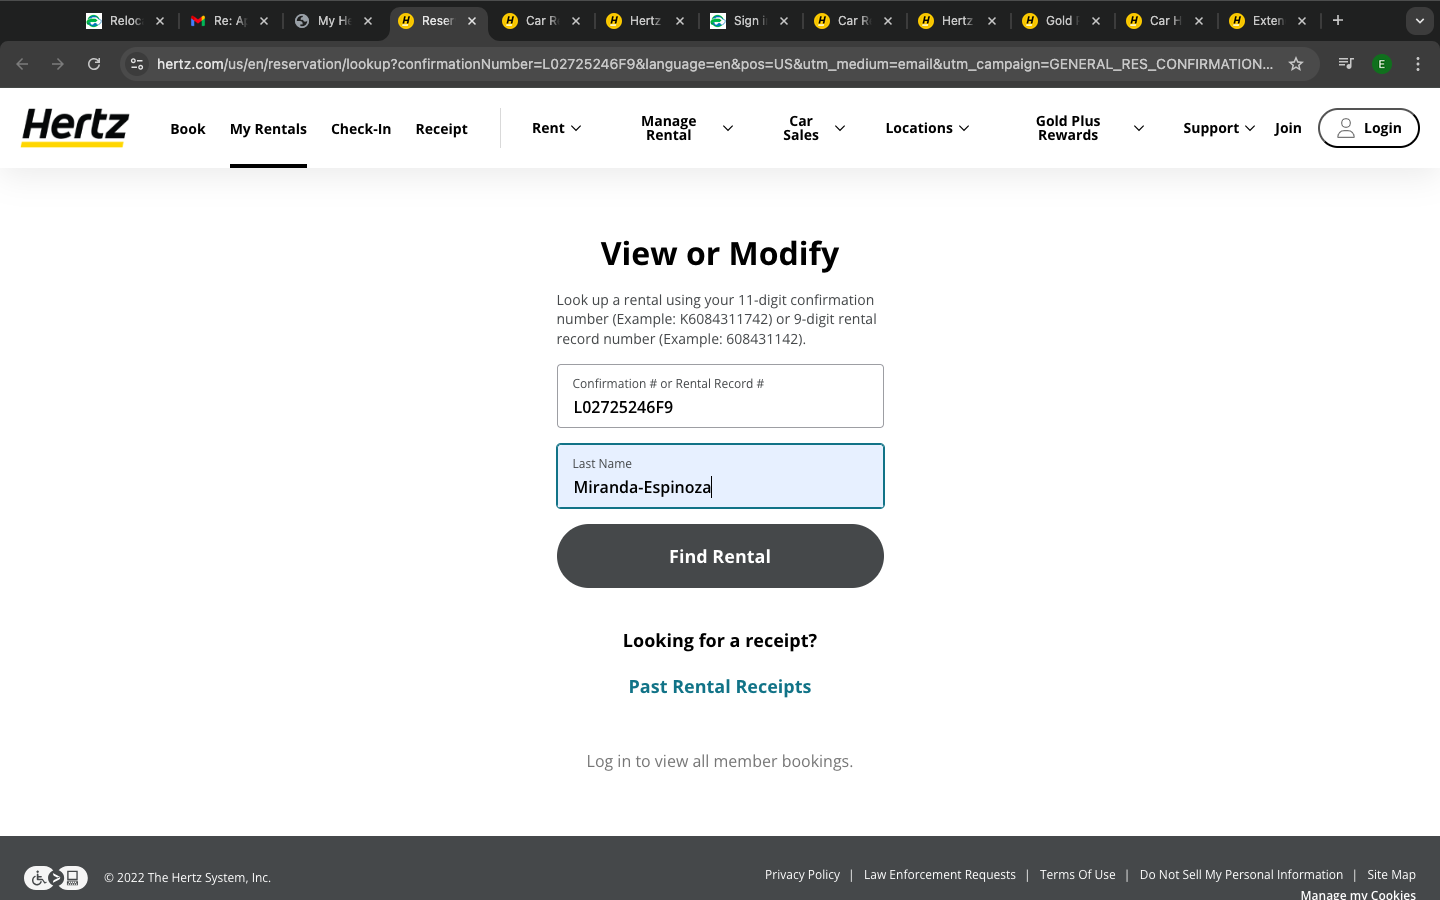The image size is (1440, 900).
Task: Open the Privacy Policy footer link
Action: pos(802,875)
